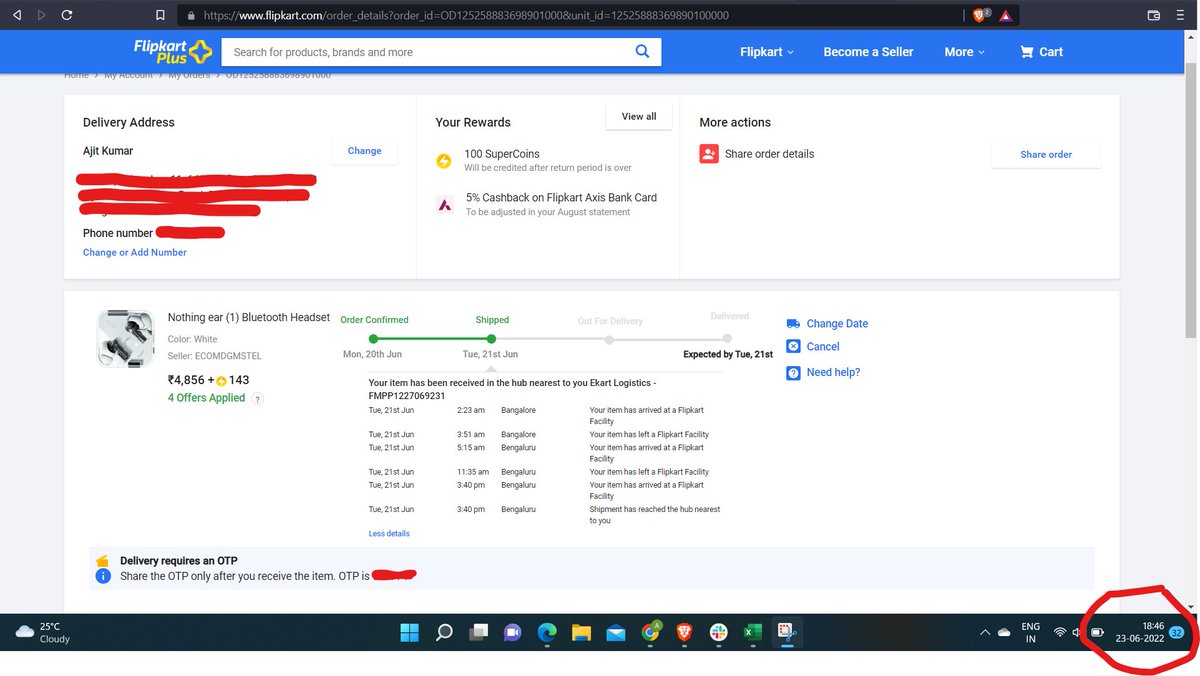Click the share order details icon

(x=709, y=154)
